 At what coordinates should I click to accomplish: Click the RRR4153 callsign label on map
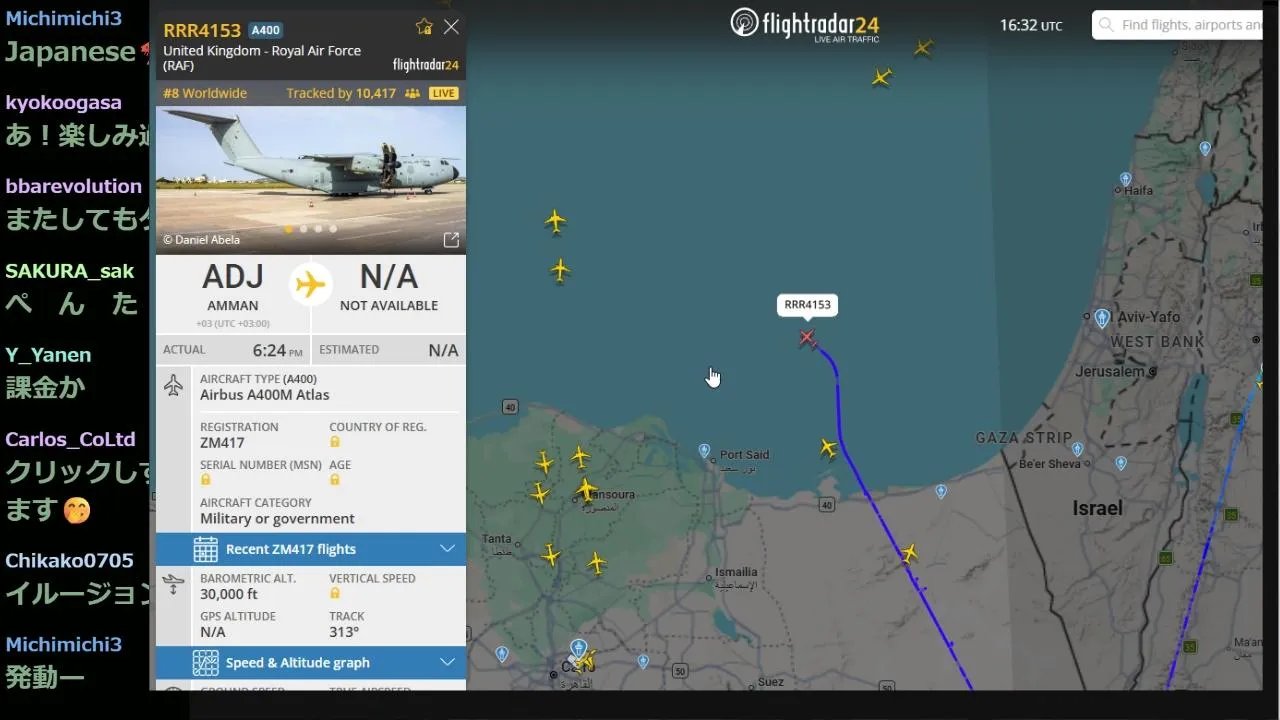coord(807,305)
